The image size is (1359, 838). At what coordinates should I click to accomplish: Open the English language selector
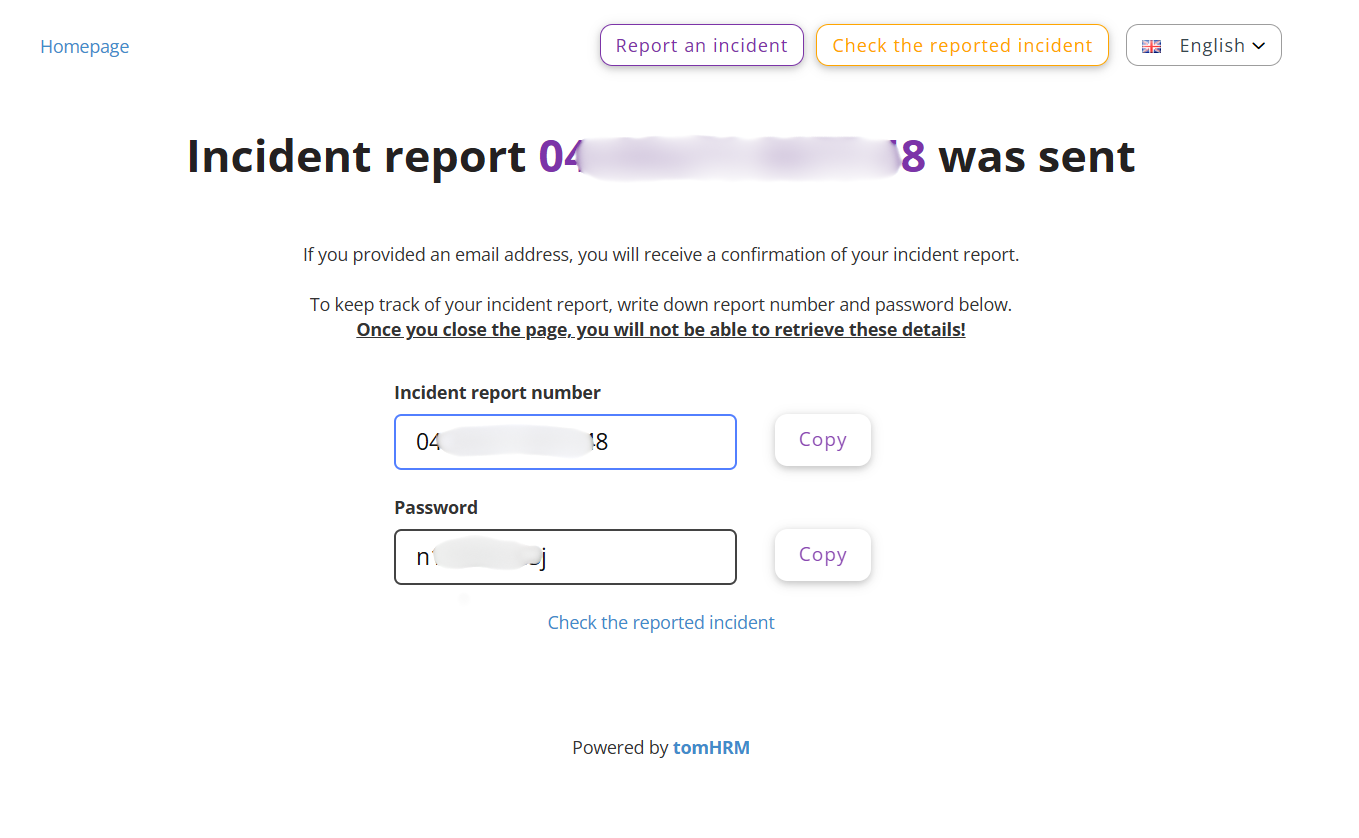click(x=1204, y=45)
